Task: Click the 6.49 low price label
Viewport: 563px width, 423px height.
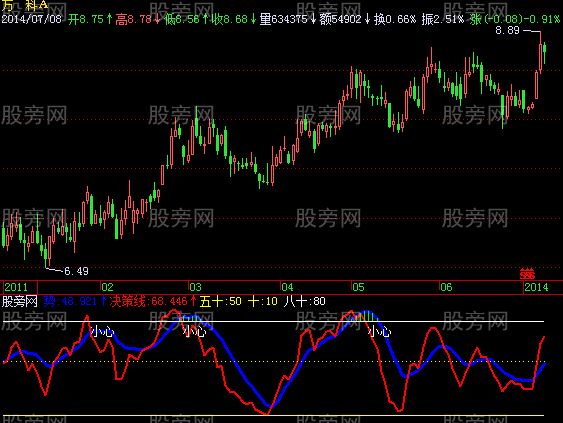Action: coord(76,271)
